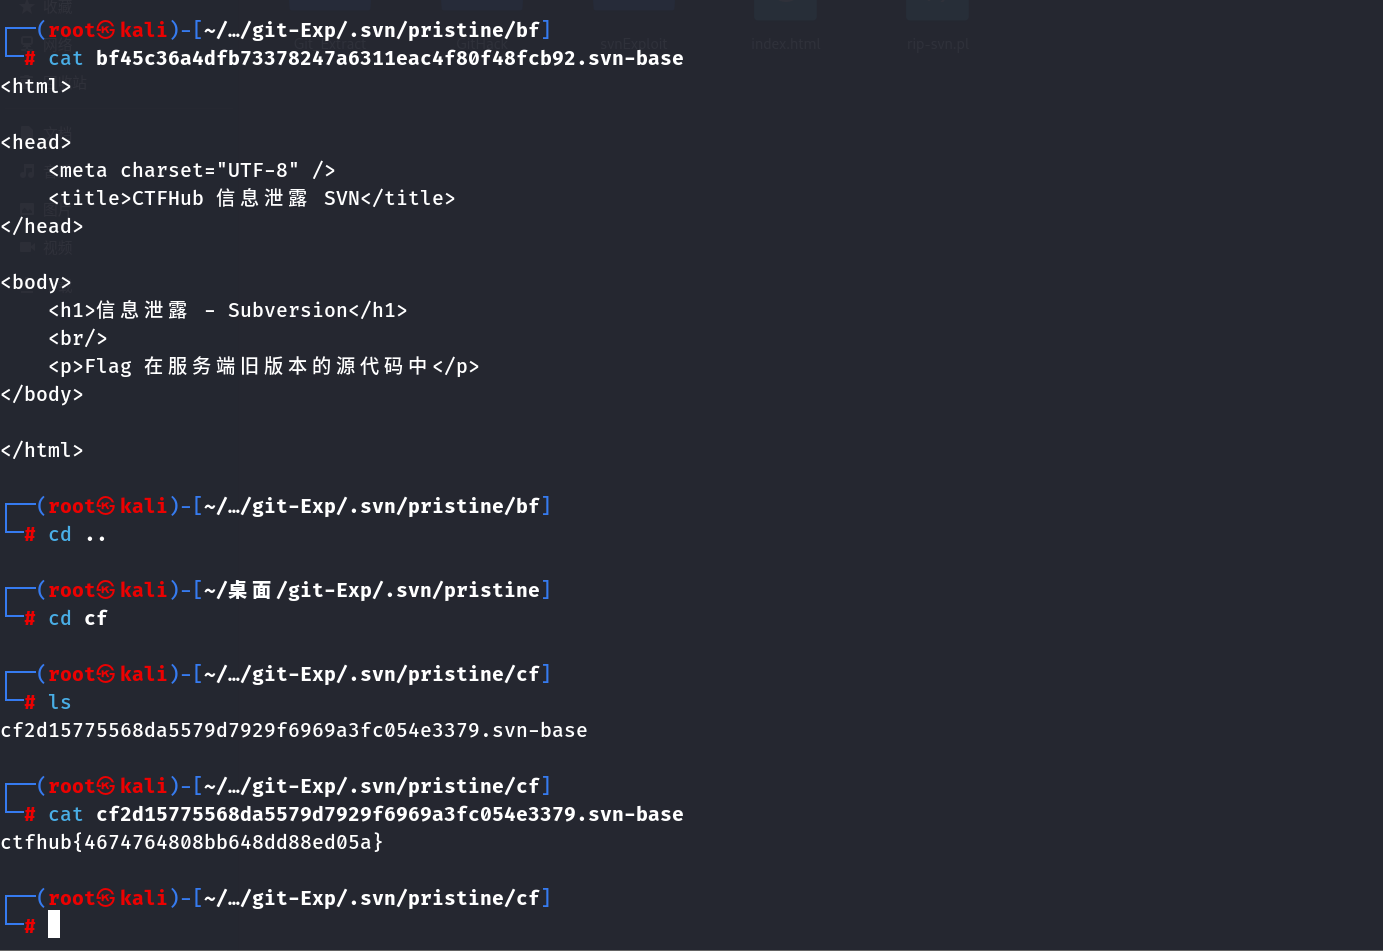Click the faint svnExploit folder behind the terminal
1383x951 pixels.
(633, 43)
